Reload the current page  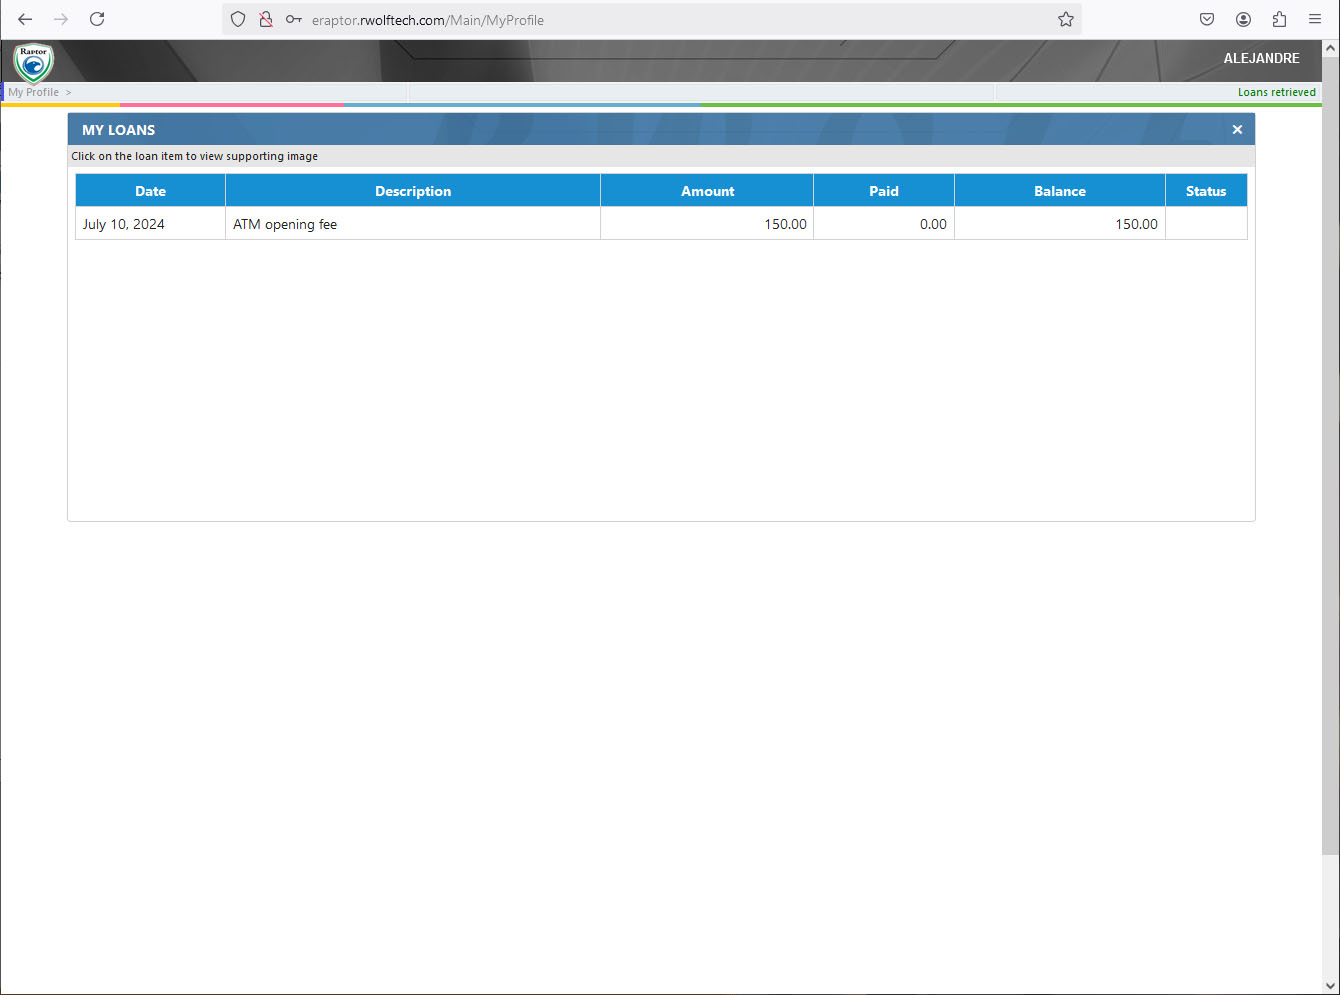(x=97, y=19)
